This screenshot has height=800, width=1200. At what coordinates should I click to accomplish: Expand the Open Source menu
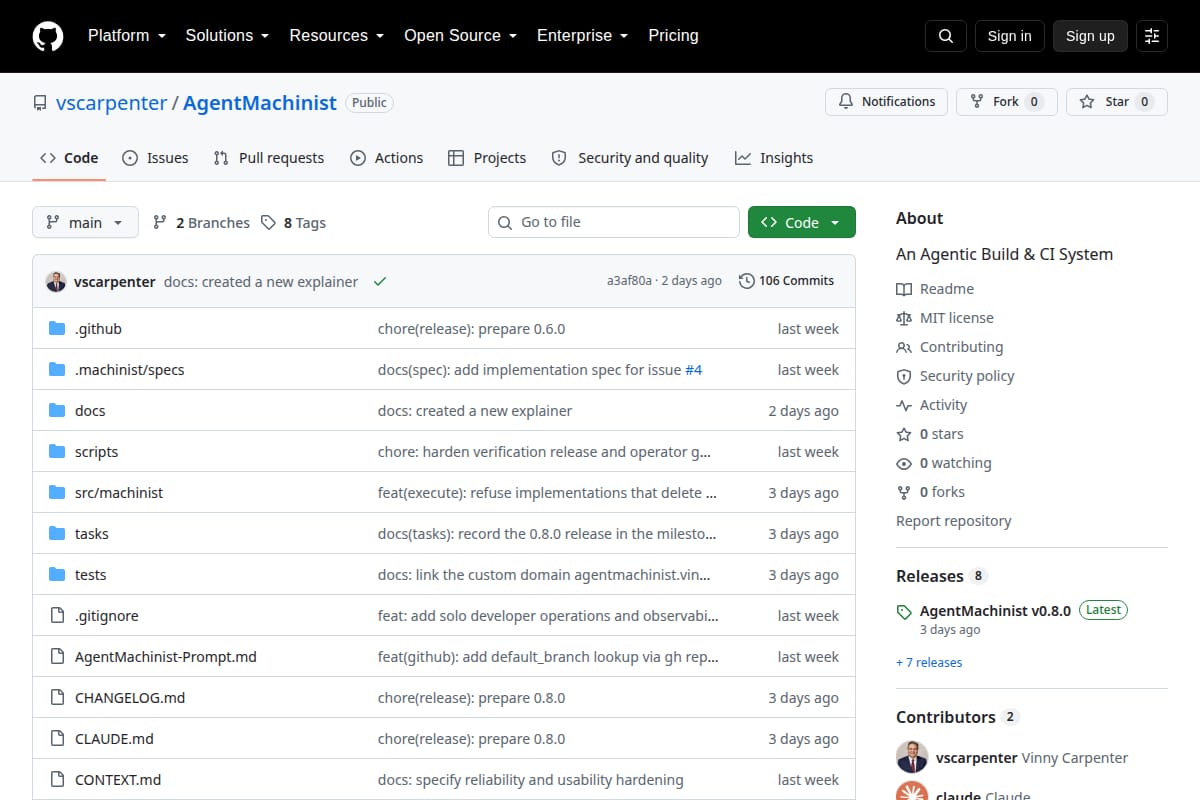(x=460, y=36)
